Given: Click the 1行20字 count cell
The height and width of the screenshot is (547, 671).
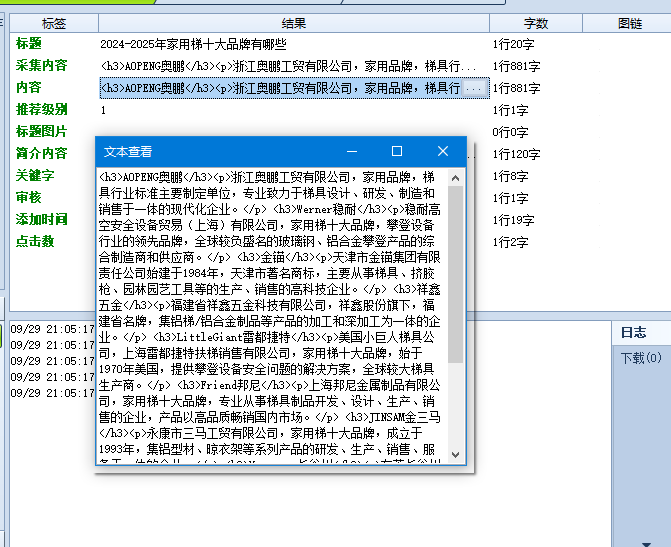Looking at the screenshot, I should (513, 44).
